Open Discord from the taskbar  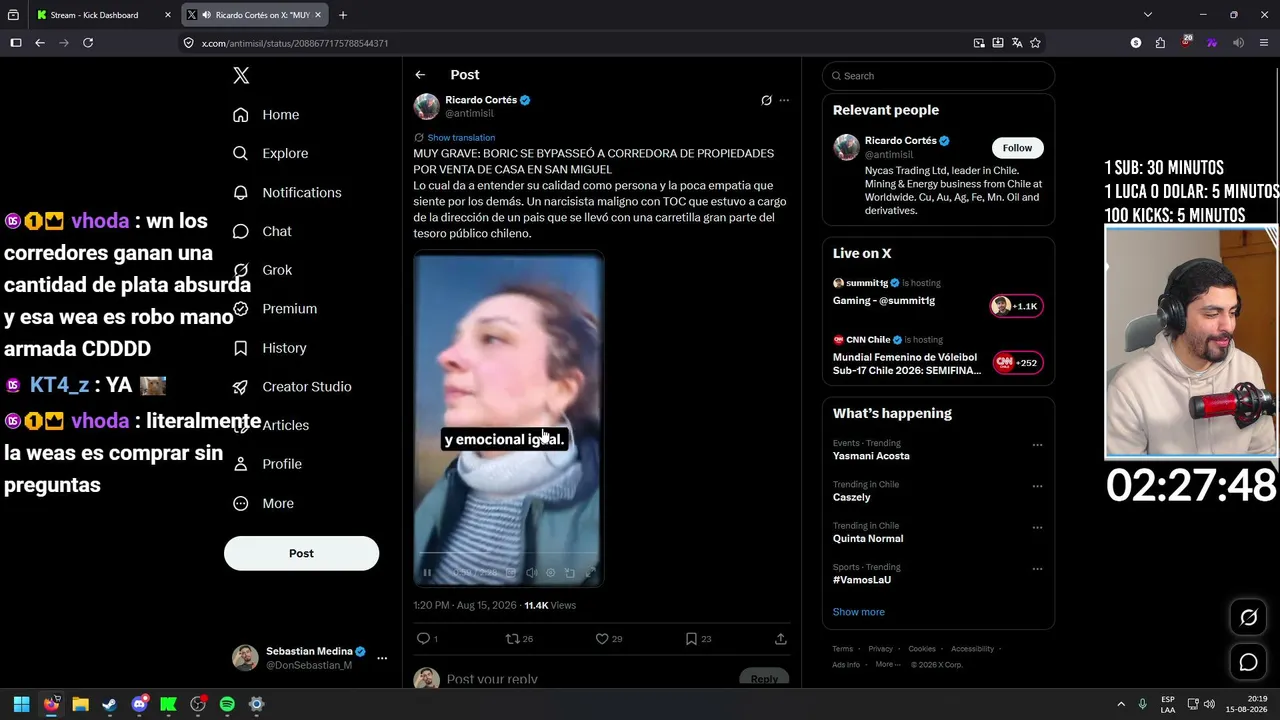pos(139,704)
